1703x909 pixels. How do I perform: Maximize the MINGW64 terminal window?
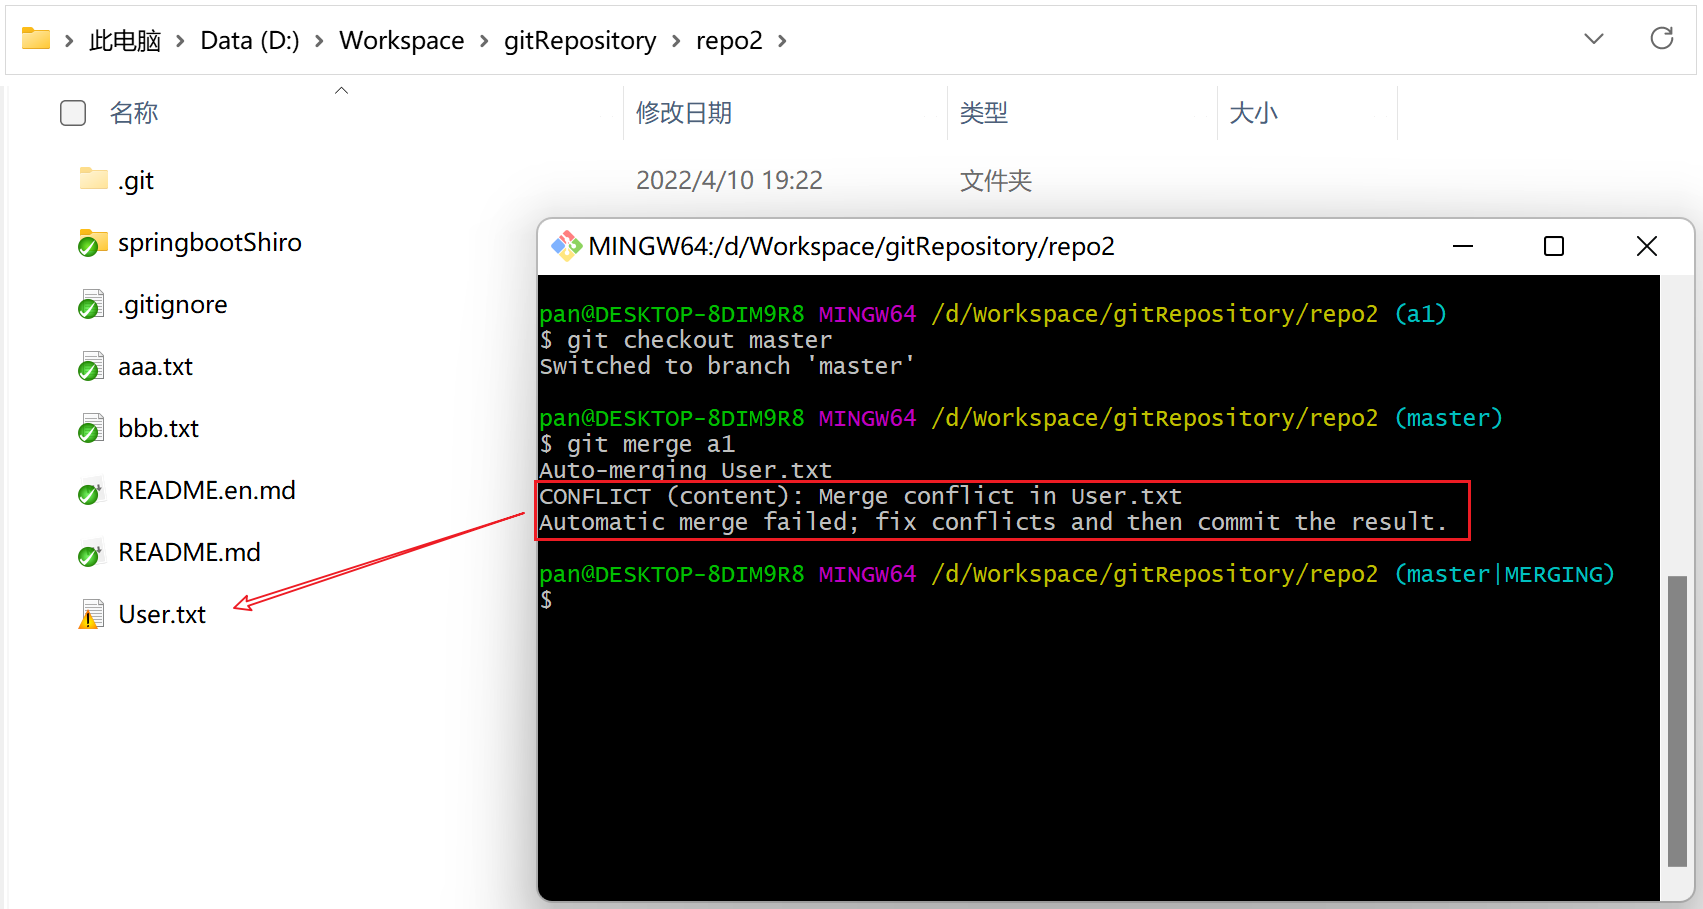click(1554, 246)
